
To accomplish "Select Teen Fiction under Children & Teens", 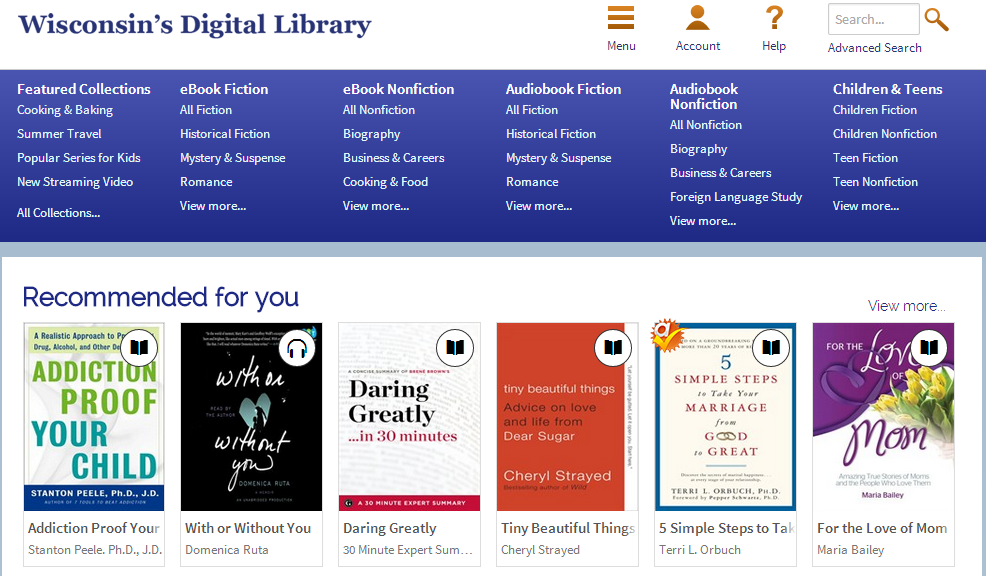I will 865,158.
